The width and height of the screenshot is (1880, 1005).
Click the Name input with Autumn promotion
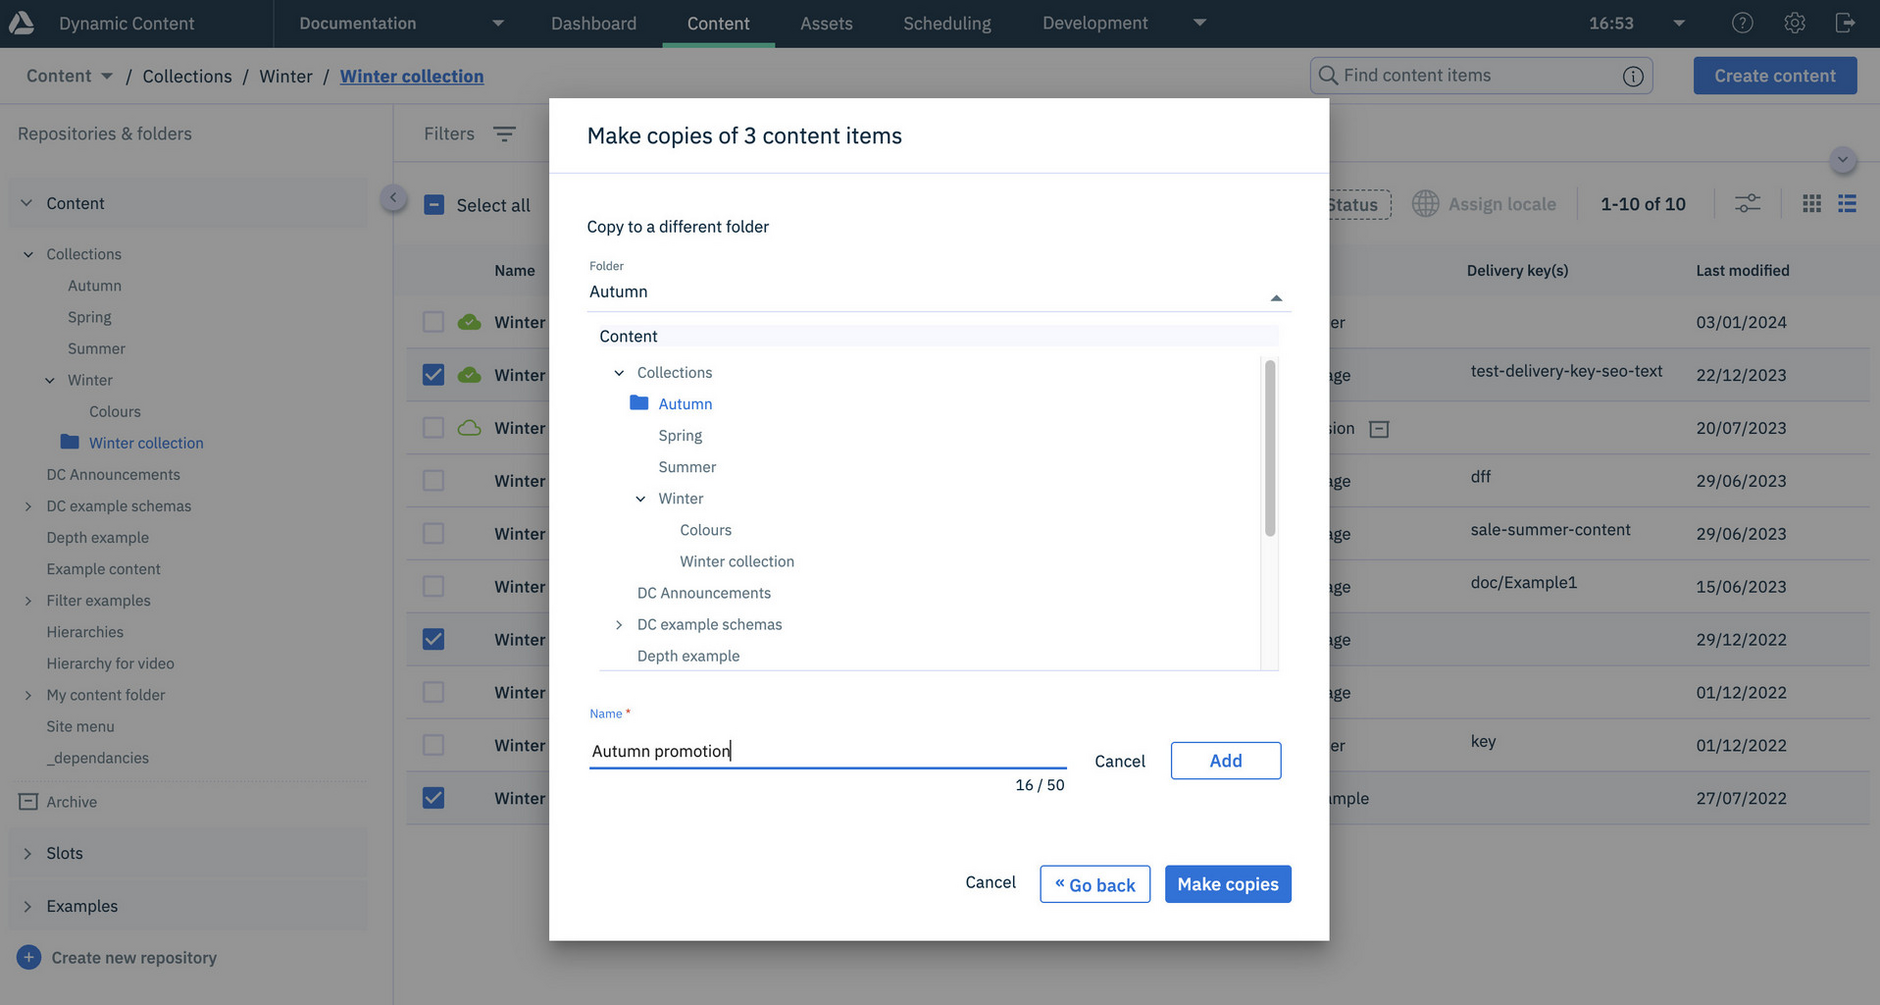tap(828, 751)
